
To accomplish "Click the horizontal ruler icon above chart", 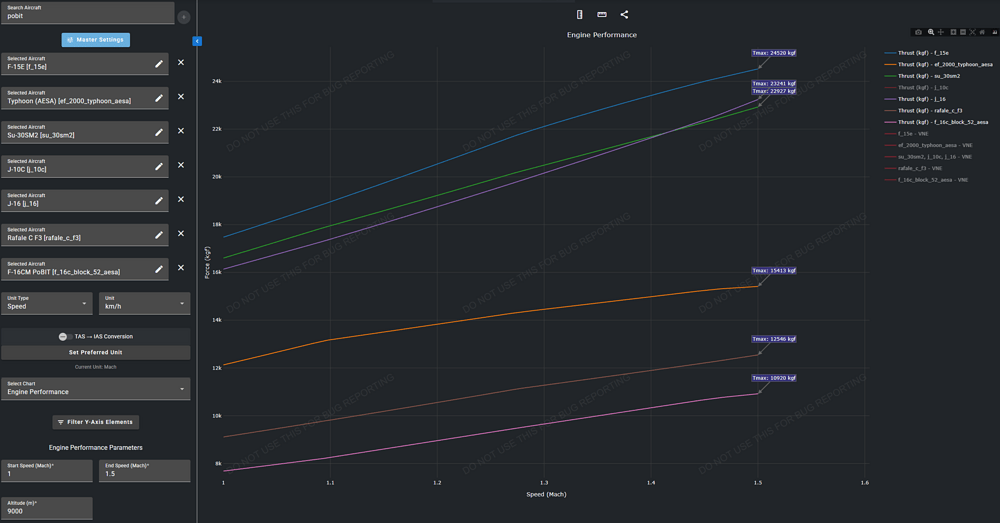I will (601, 14).
